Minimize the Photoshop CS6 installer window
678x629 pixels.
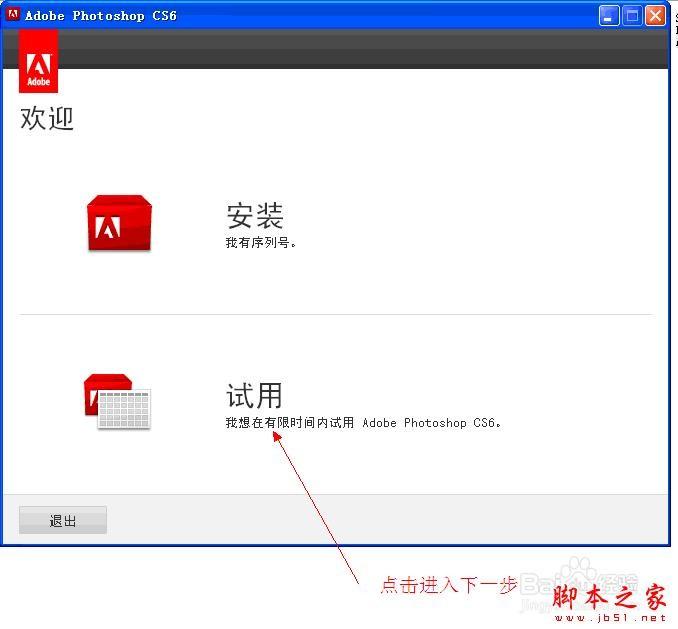click(x=609, y=16)
